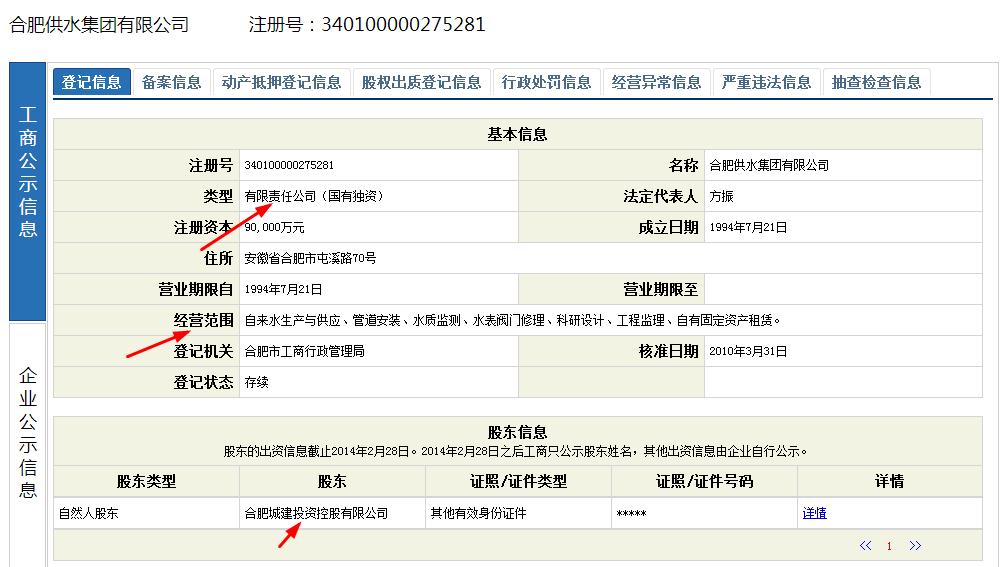
Task: Switch to the 备案信息 tab
Action: [x=171, y=82]
